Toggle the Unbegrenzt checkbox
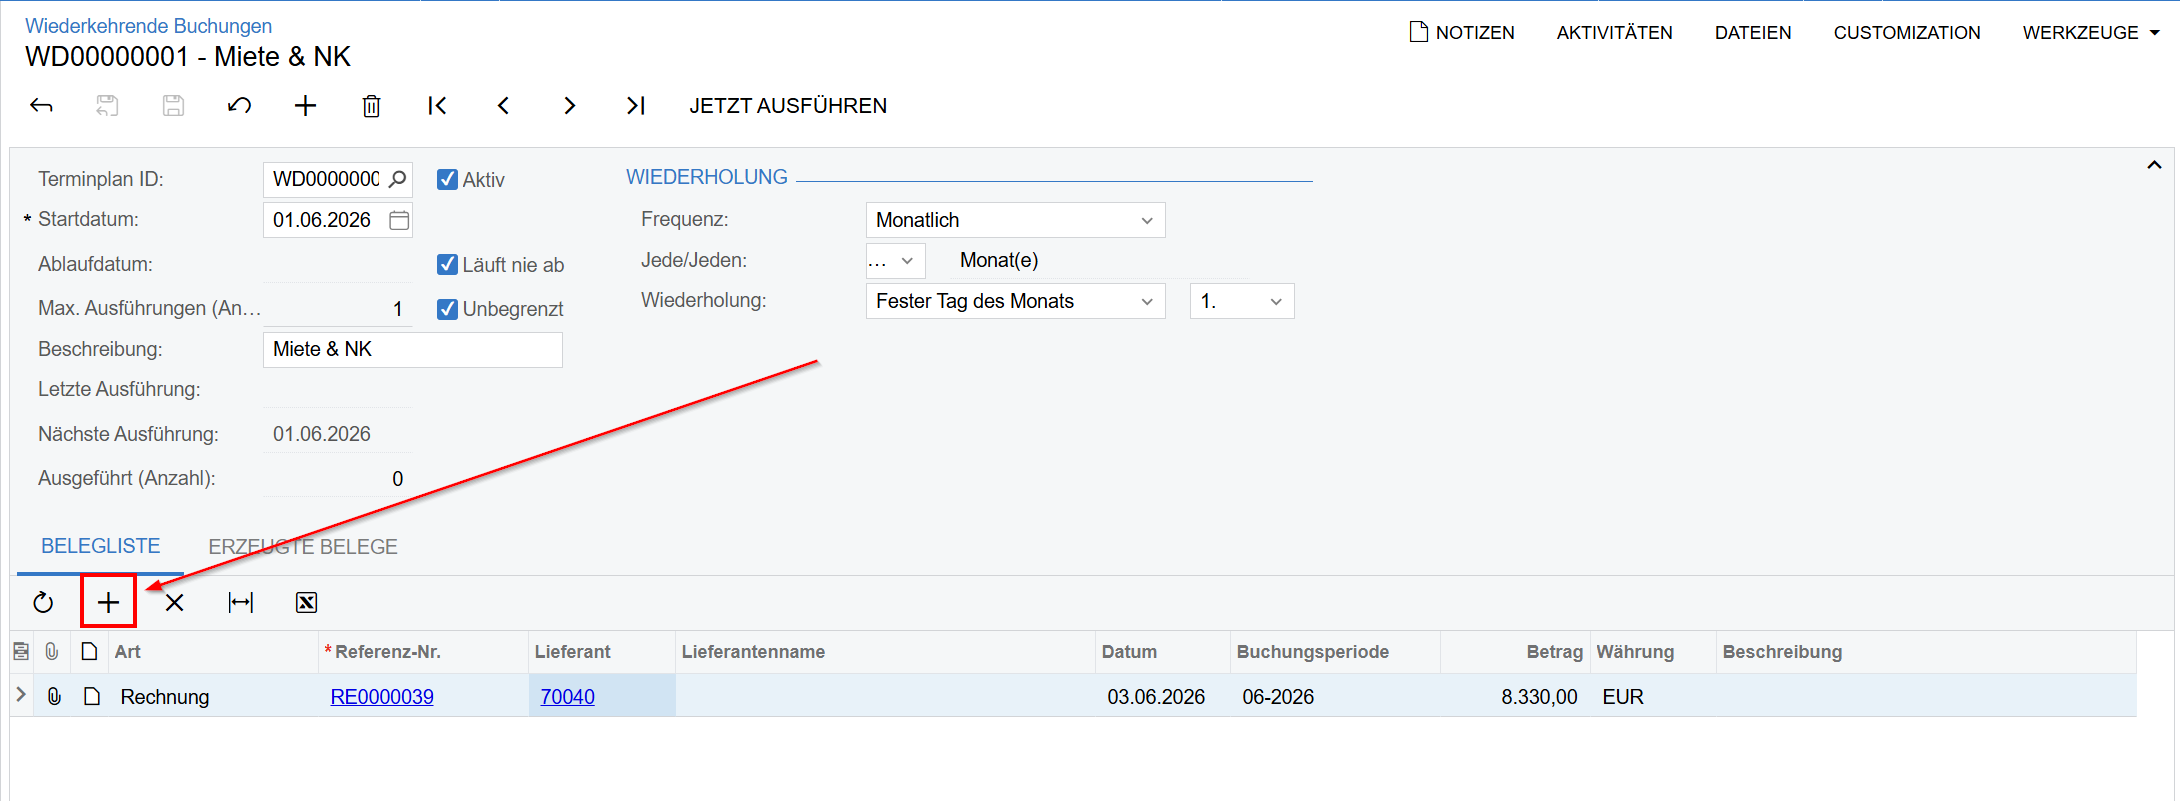 coord(447,309)
